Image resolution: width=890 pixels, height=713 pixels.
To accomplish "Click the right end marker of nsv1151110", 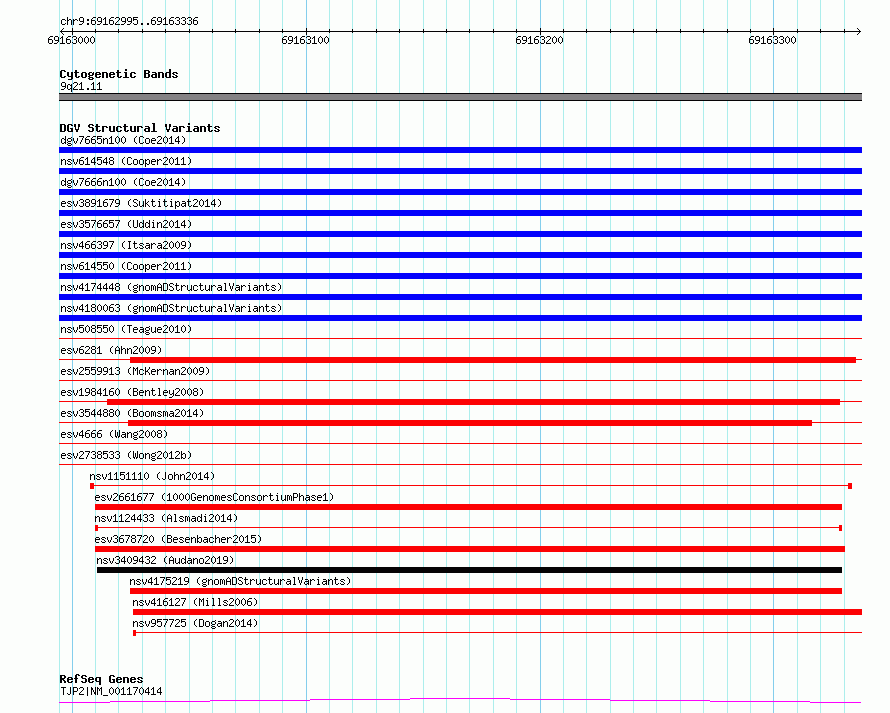I will coord(850,486).
